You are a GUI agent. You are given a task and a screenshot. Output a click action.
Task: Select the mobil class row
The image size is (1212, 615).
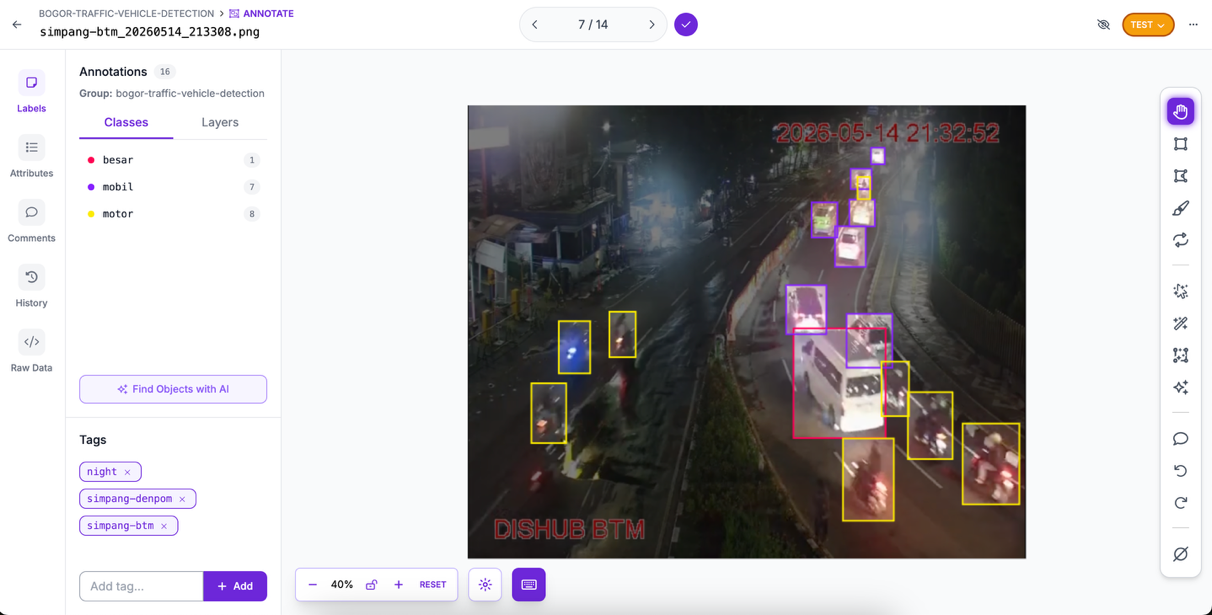tap(173, 187)
